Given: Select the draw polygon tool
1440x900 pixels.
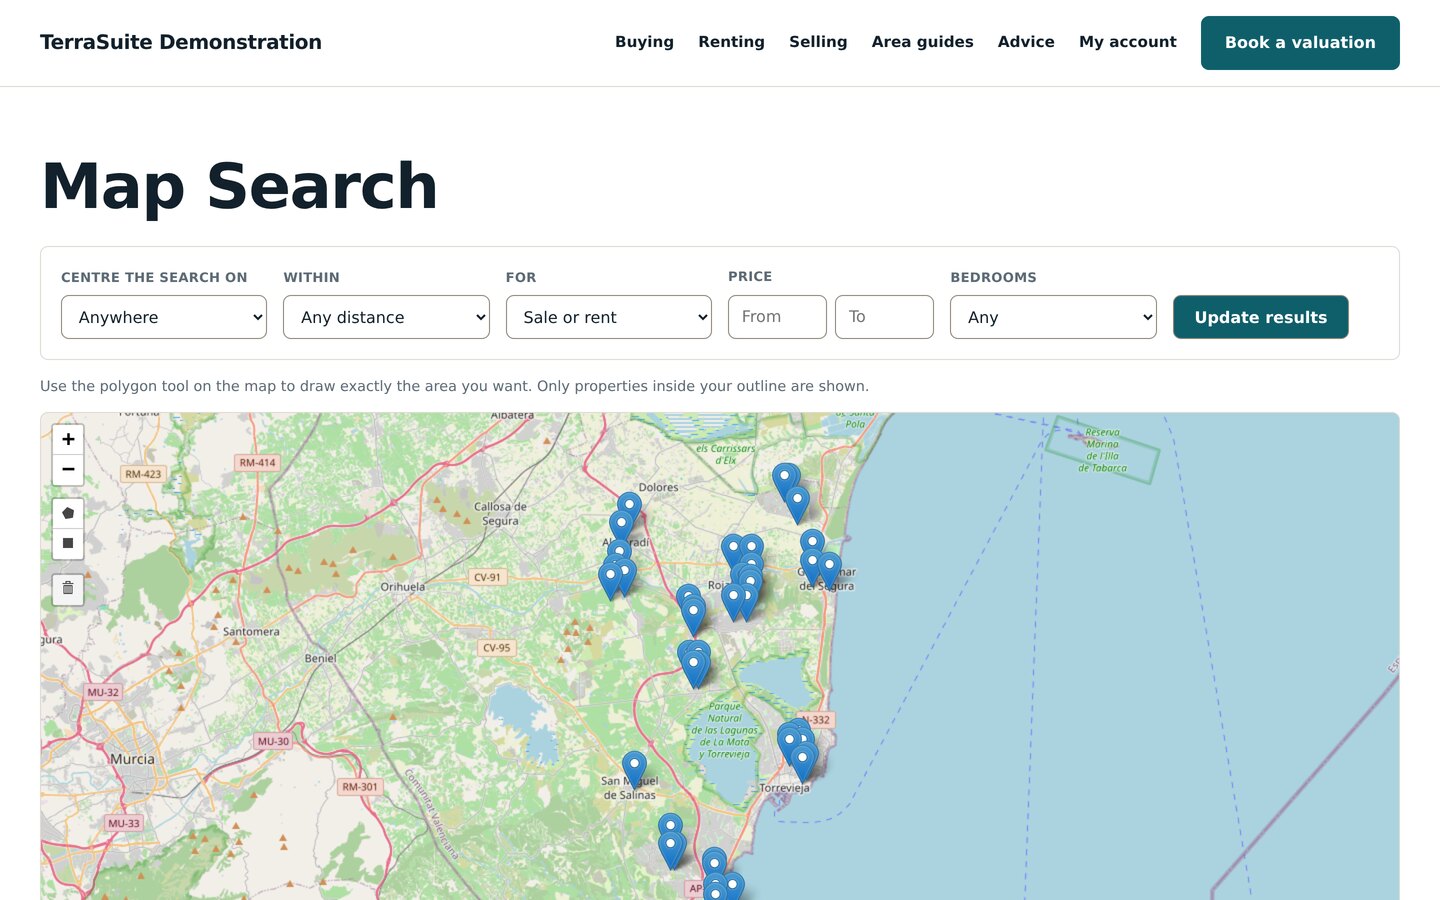Looking at the screenshot, I should click(68, 513).
